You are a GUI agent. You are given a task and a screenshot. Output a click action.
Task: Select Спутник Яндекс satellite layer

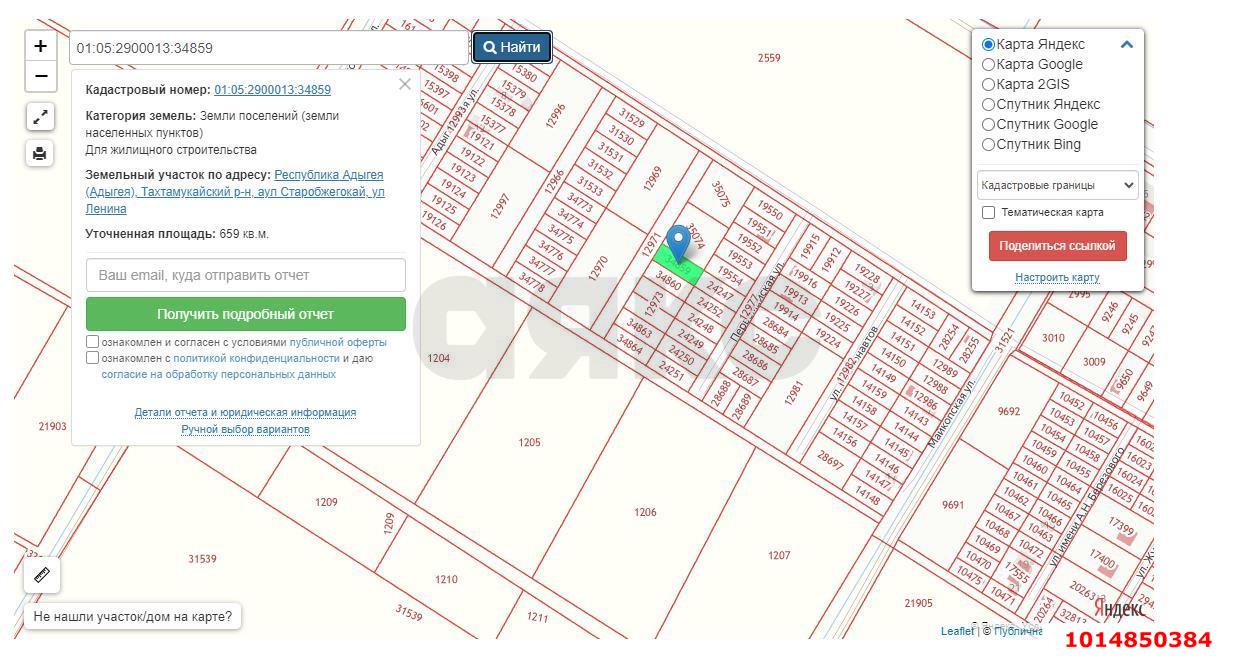[x=989, y=105]
